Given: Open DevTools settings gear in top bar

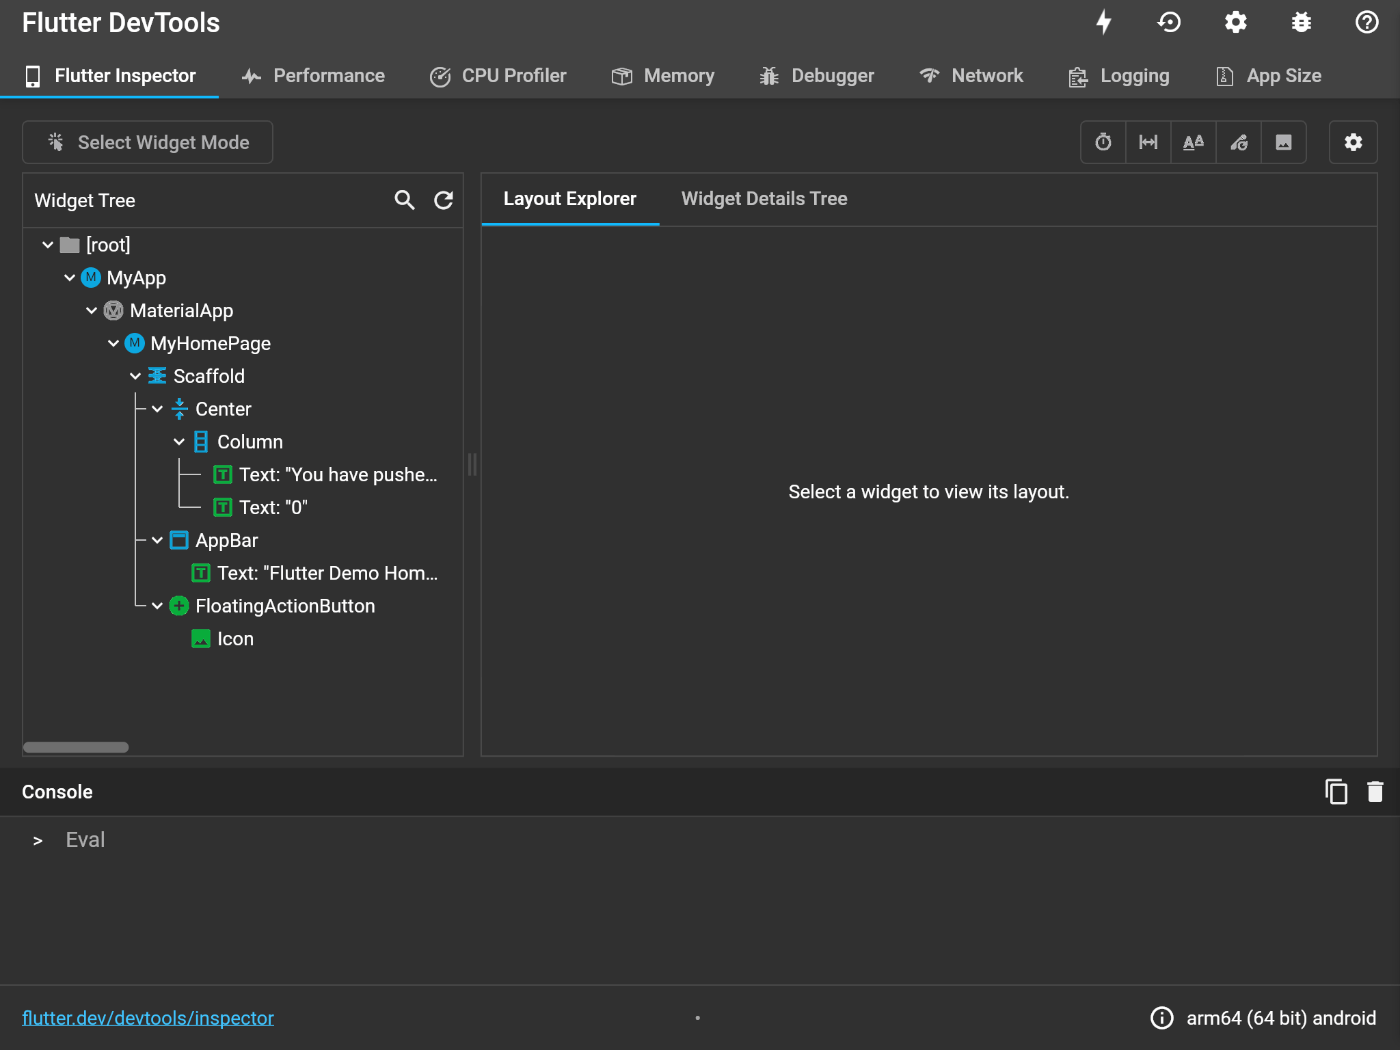Looking at the screenshot, I should tap(1236, 22).
